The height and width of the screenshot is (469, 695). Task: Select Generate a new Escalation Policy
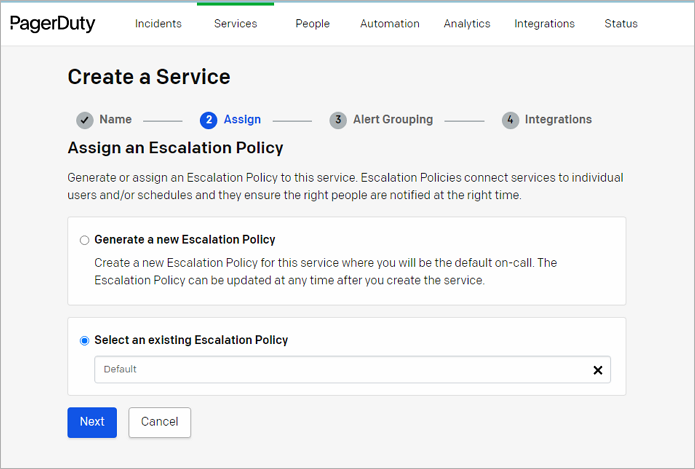click(85, 240)
